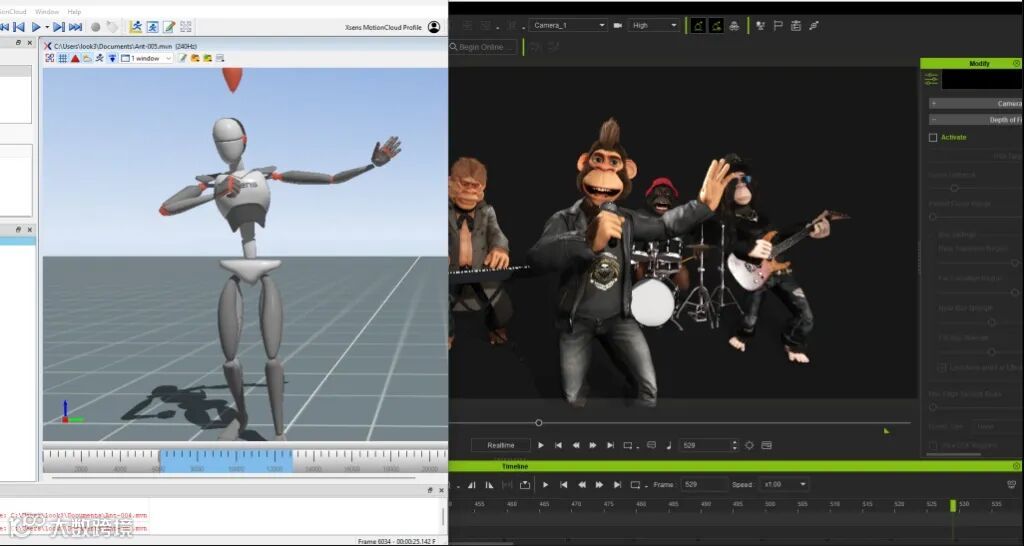The image size is (1024, 546).
Task: Open the High quality dropdown
Action: pos(655,25)
